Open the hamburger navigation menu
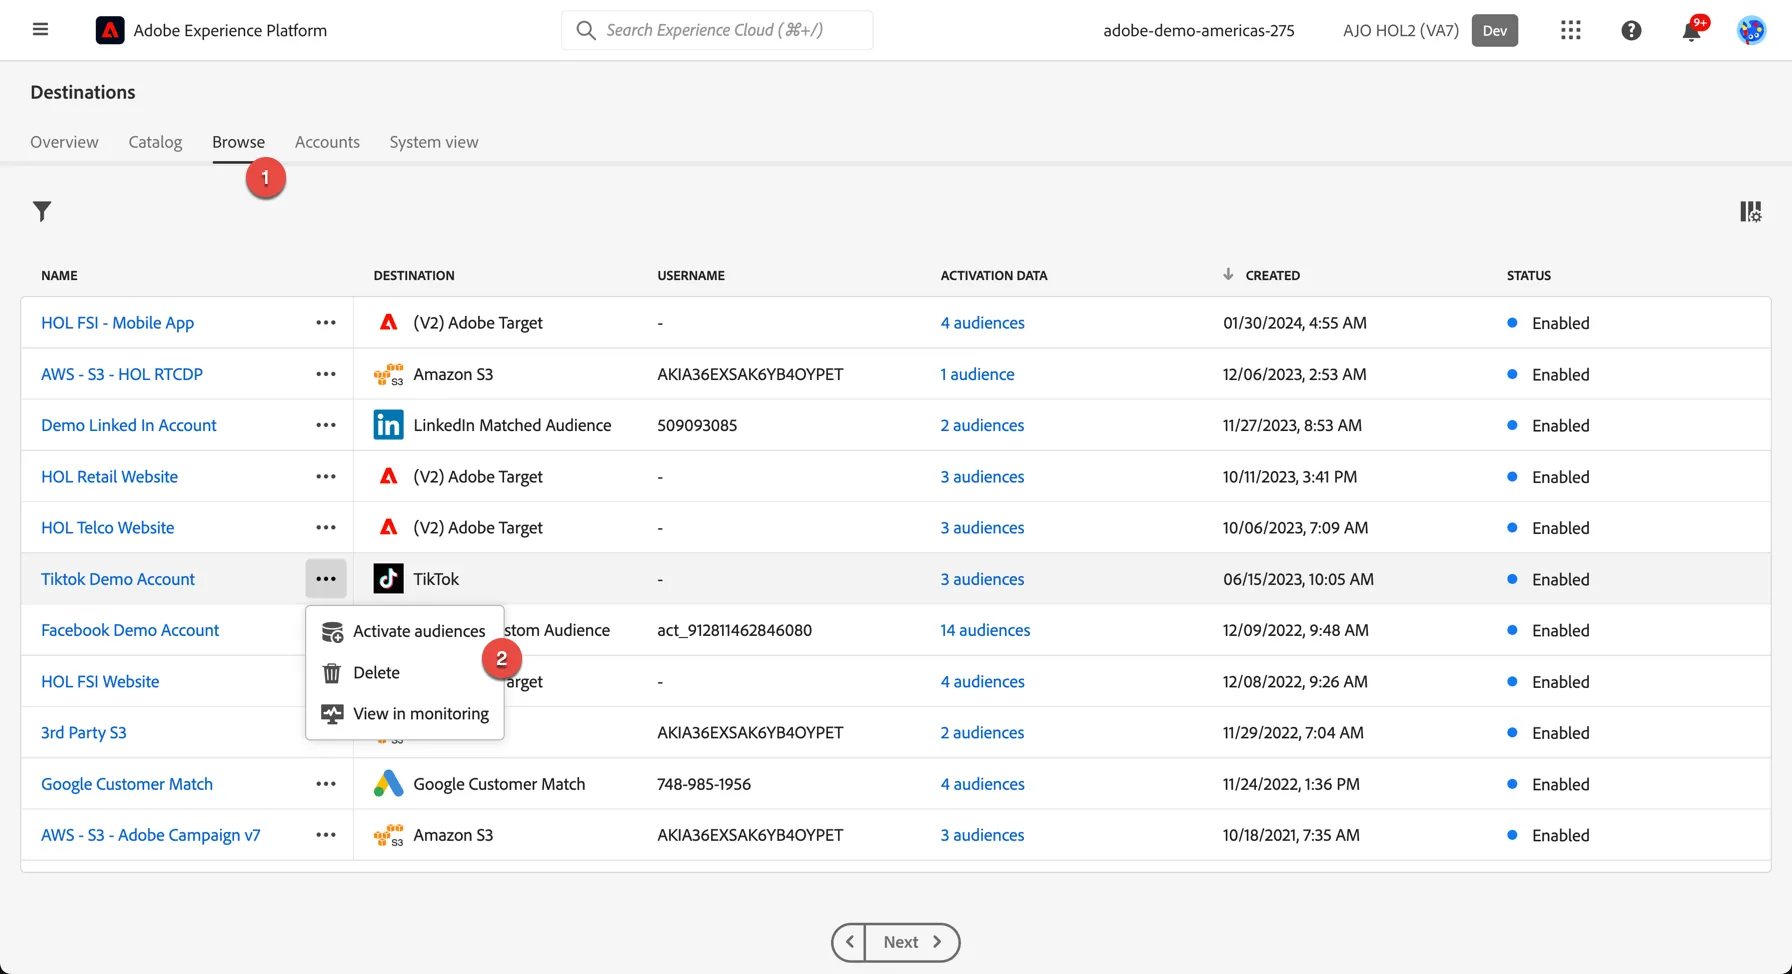The width and height of the screenshot is (1792, 974). pyautogui.click(x=40, y=30)
